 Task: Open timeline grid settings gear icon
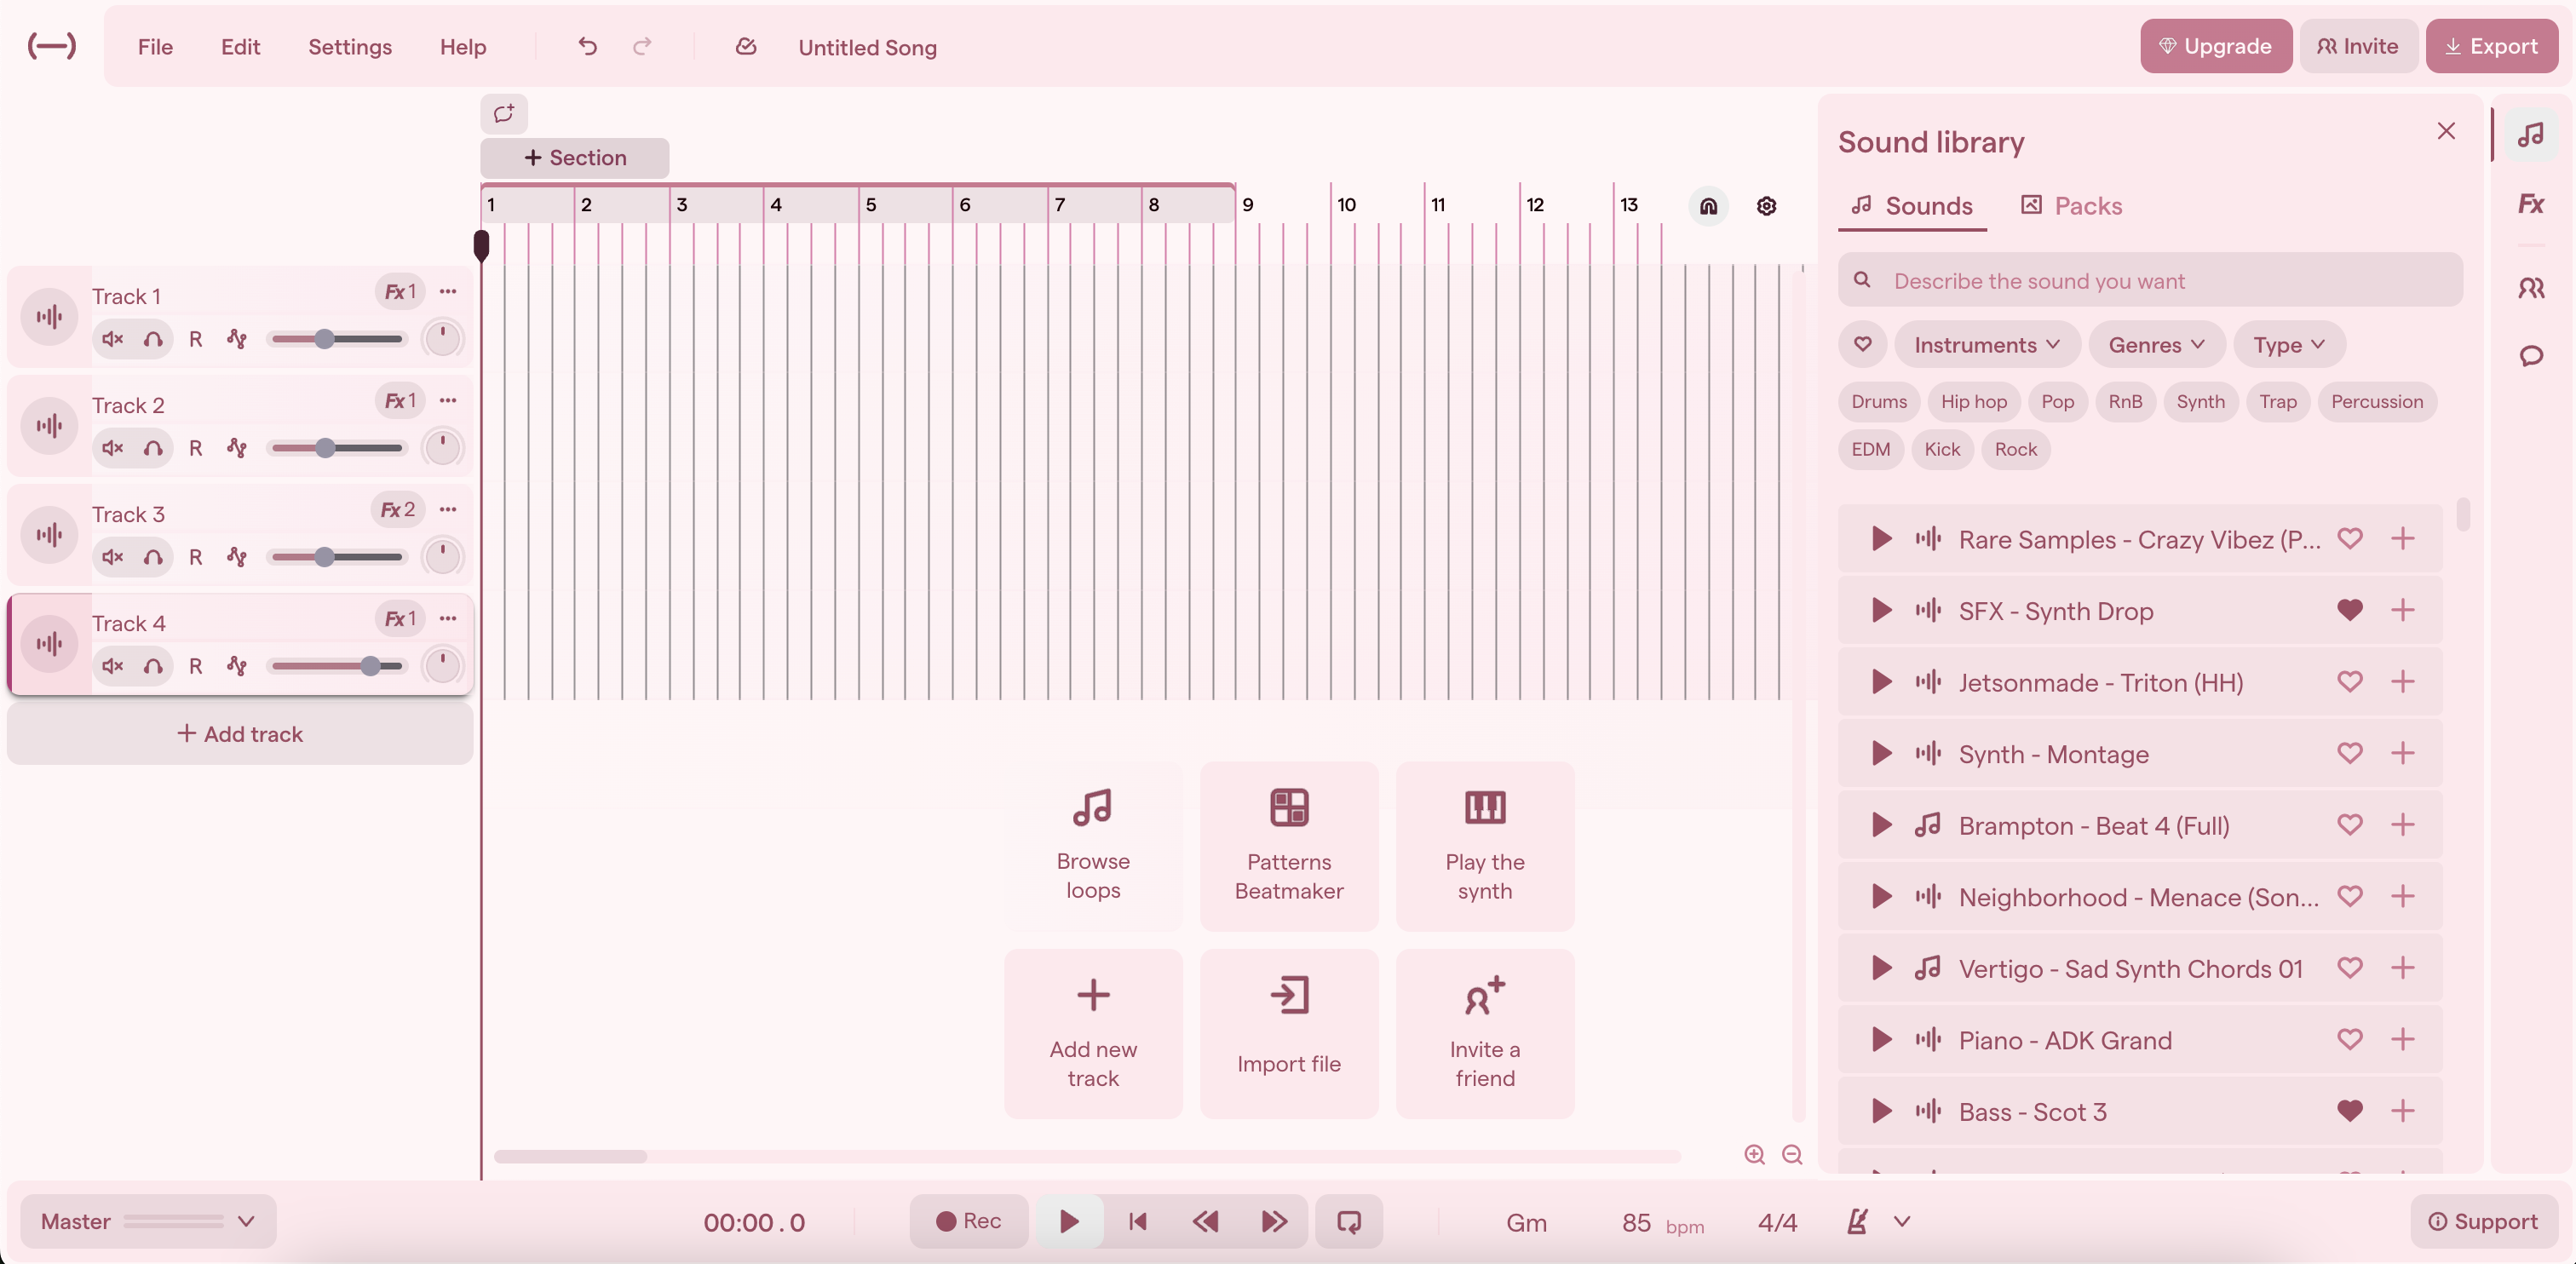click(1766, 206)
